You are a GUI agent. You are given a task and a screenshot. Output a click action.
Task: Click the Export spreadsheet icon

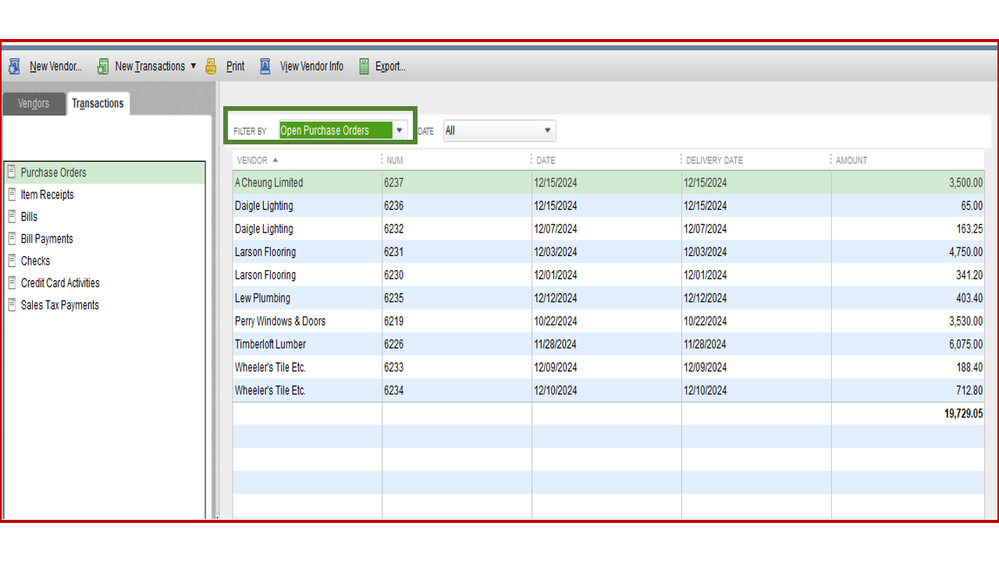tap(364, 67)
